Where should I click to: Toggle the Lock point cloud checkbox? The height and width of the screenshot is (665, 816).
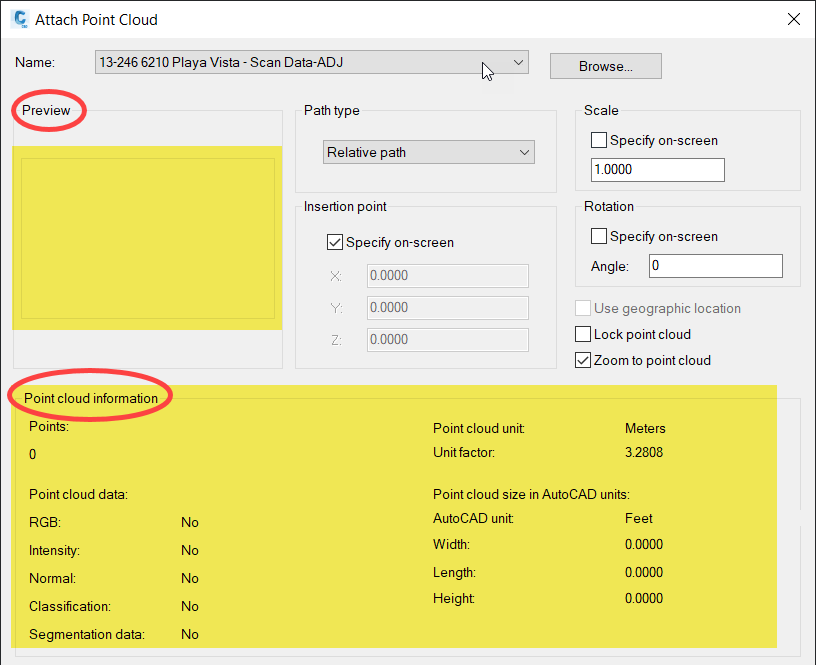pyautogui.click(x=584, y=334)
